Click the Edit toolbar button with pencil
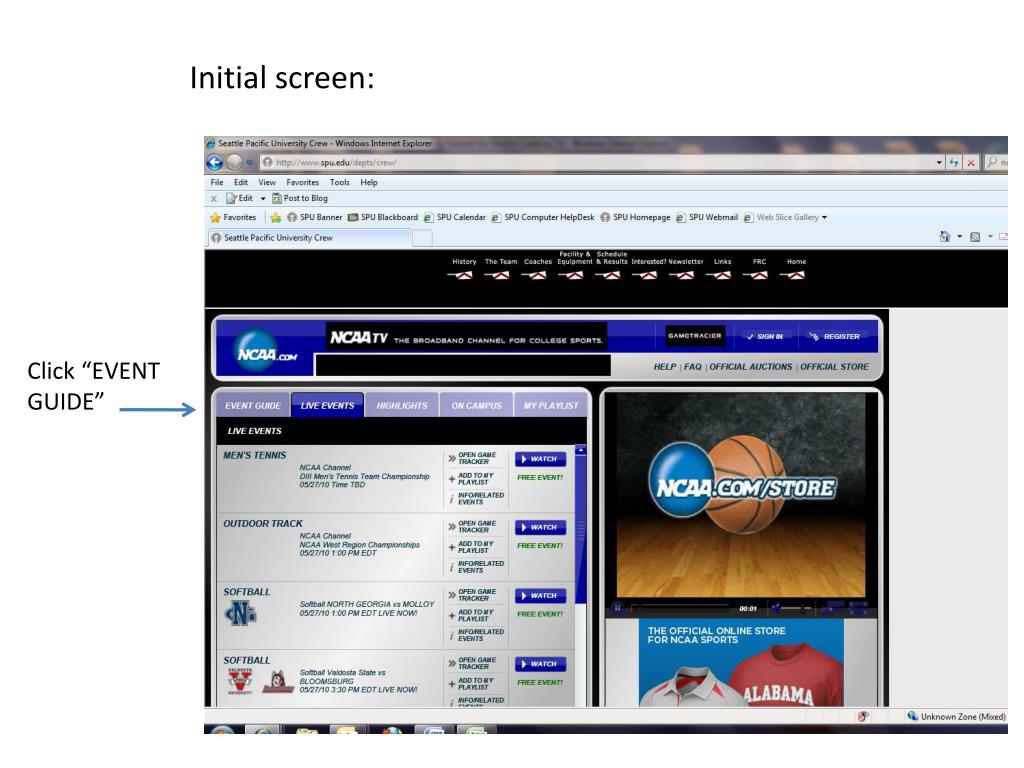 point(239,198)
